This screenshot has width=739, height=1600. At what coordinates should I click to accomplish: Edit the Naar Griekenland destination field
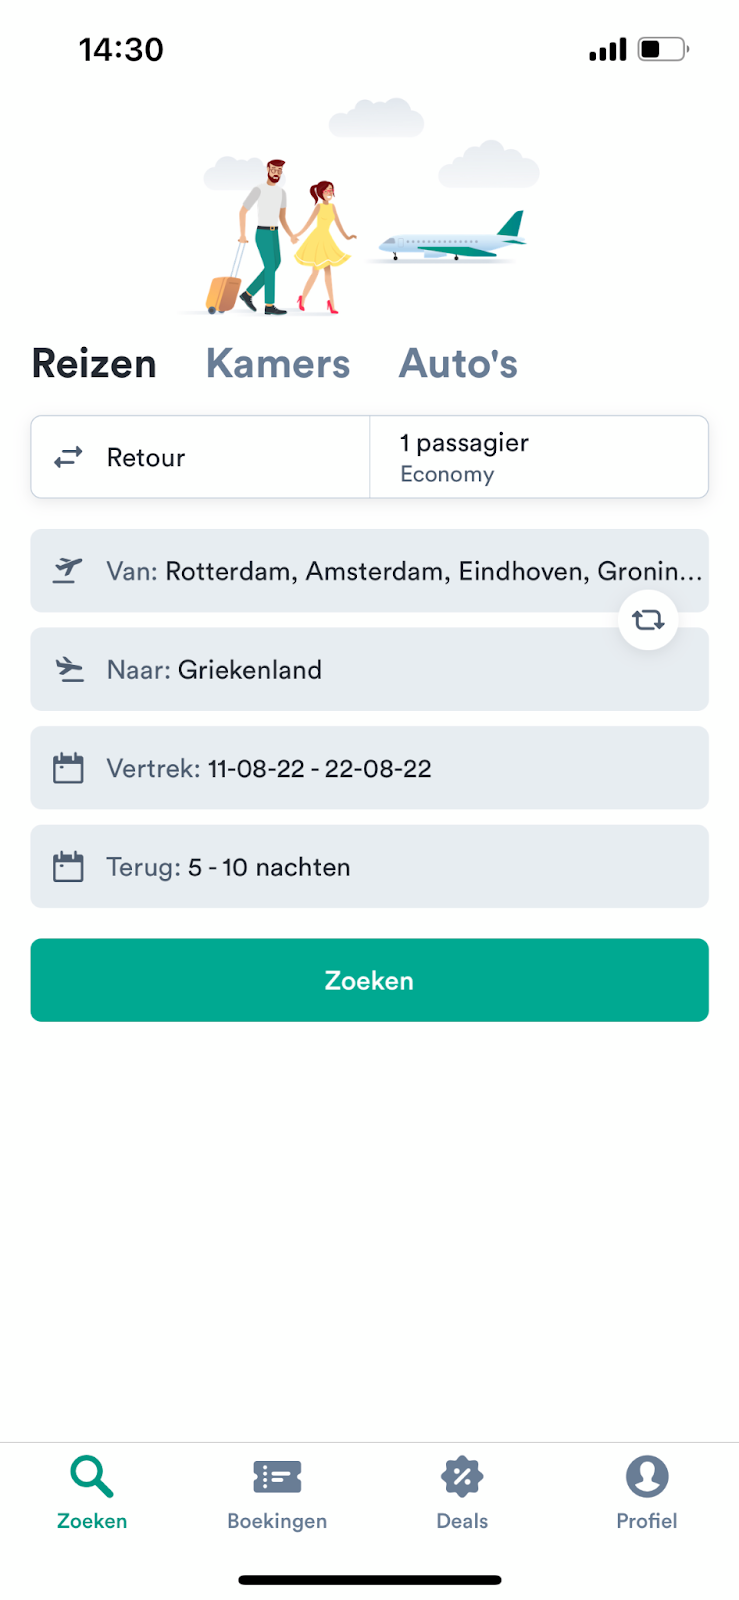(x=369, y=669)
